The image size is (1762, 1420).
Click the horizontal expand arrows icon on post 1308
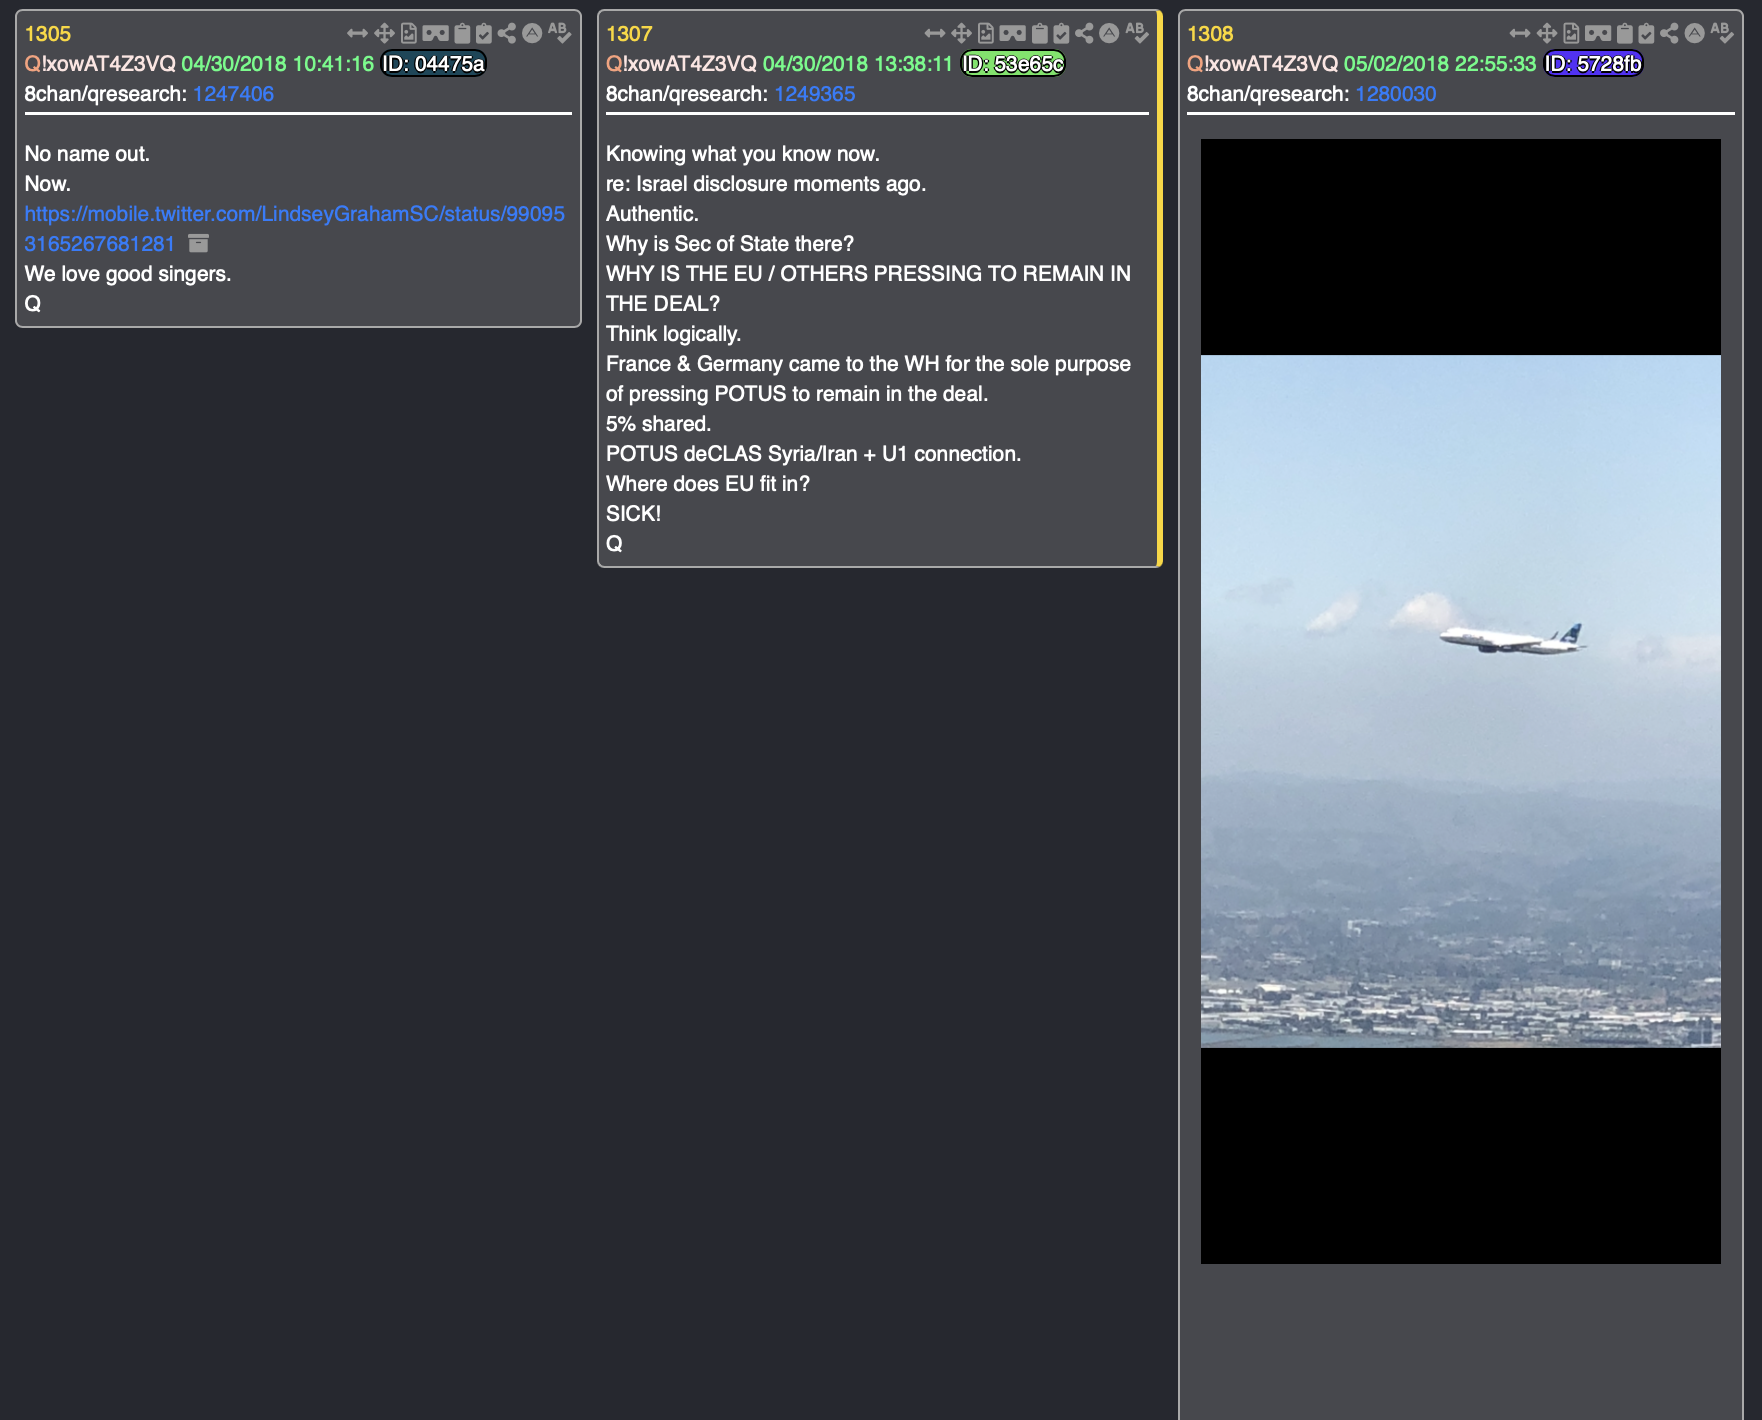pos(1520,33)
